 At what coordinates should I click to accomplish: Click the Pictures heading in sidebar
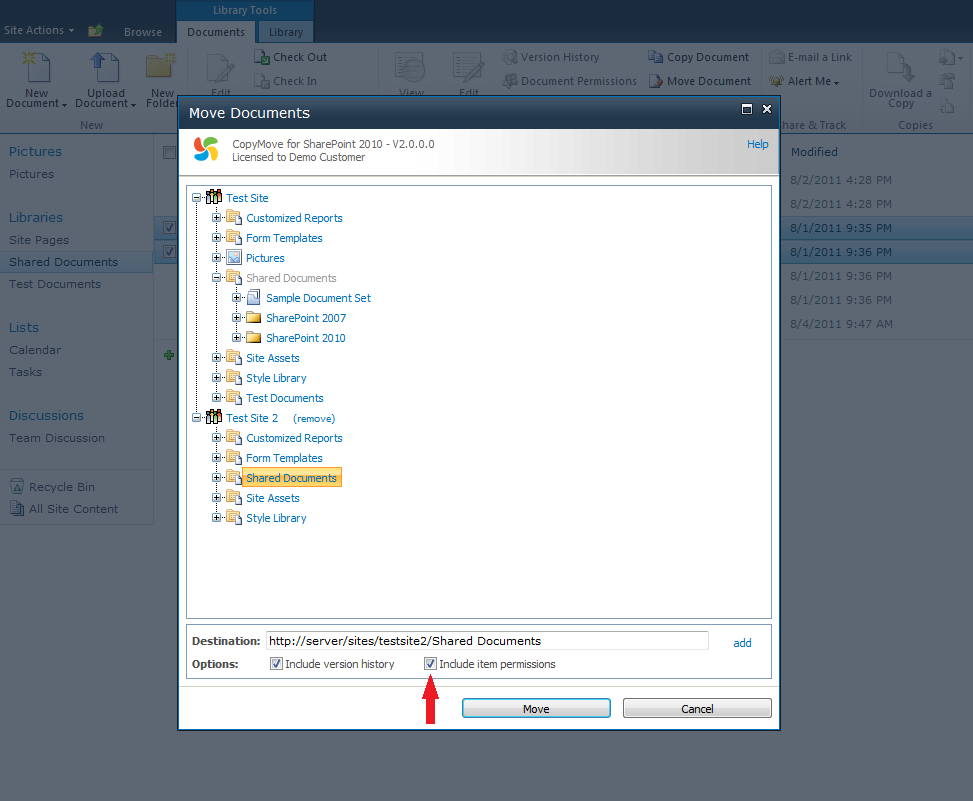[x=35, y=151]
